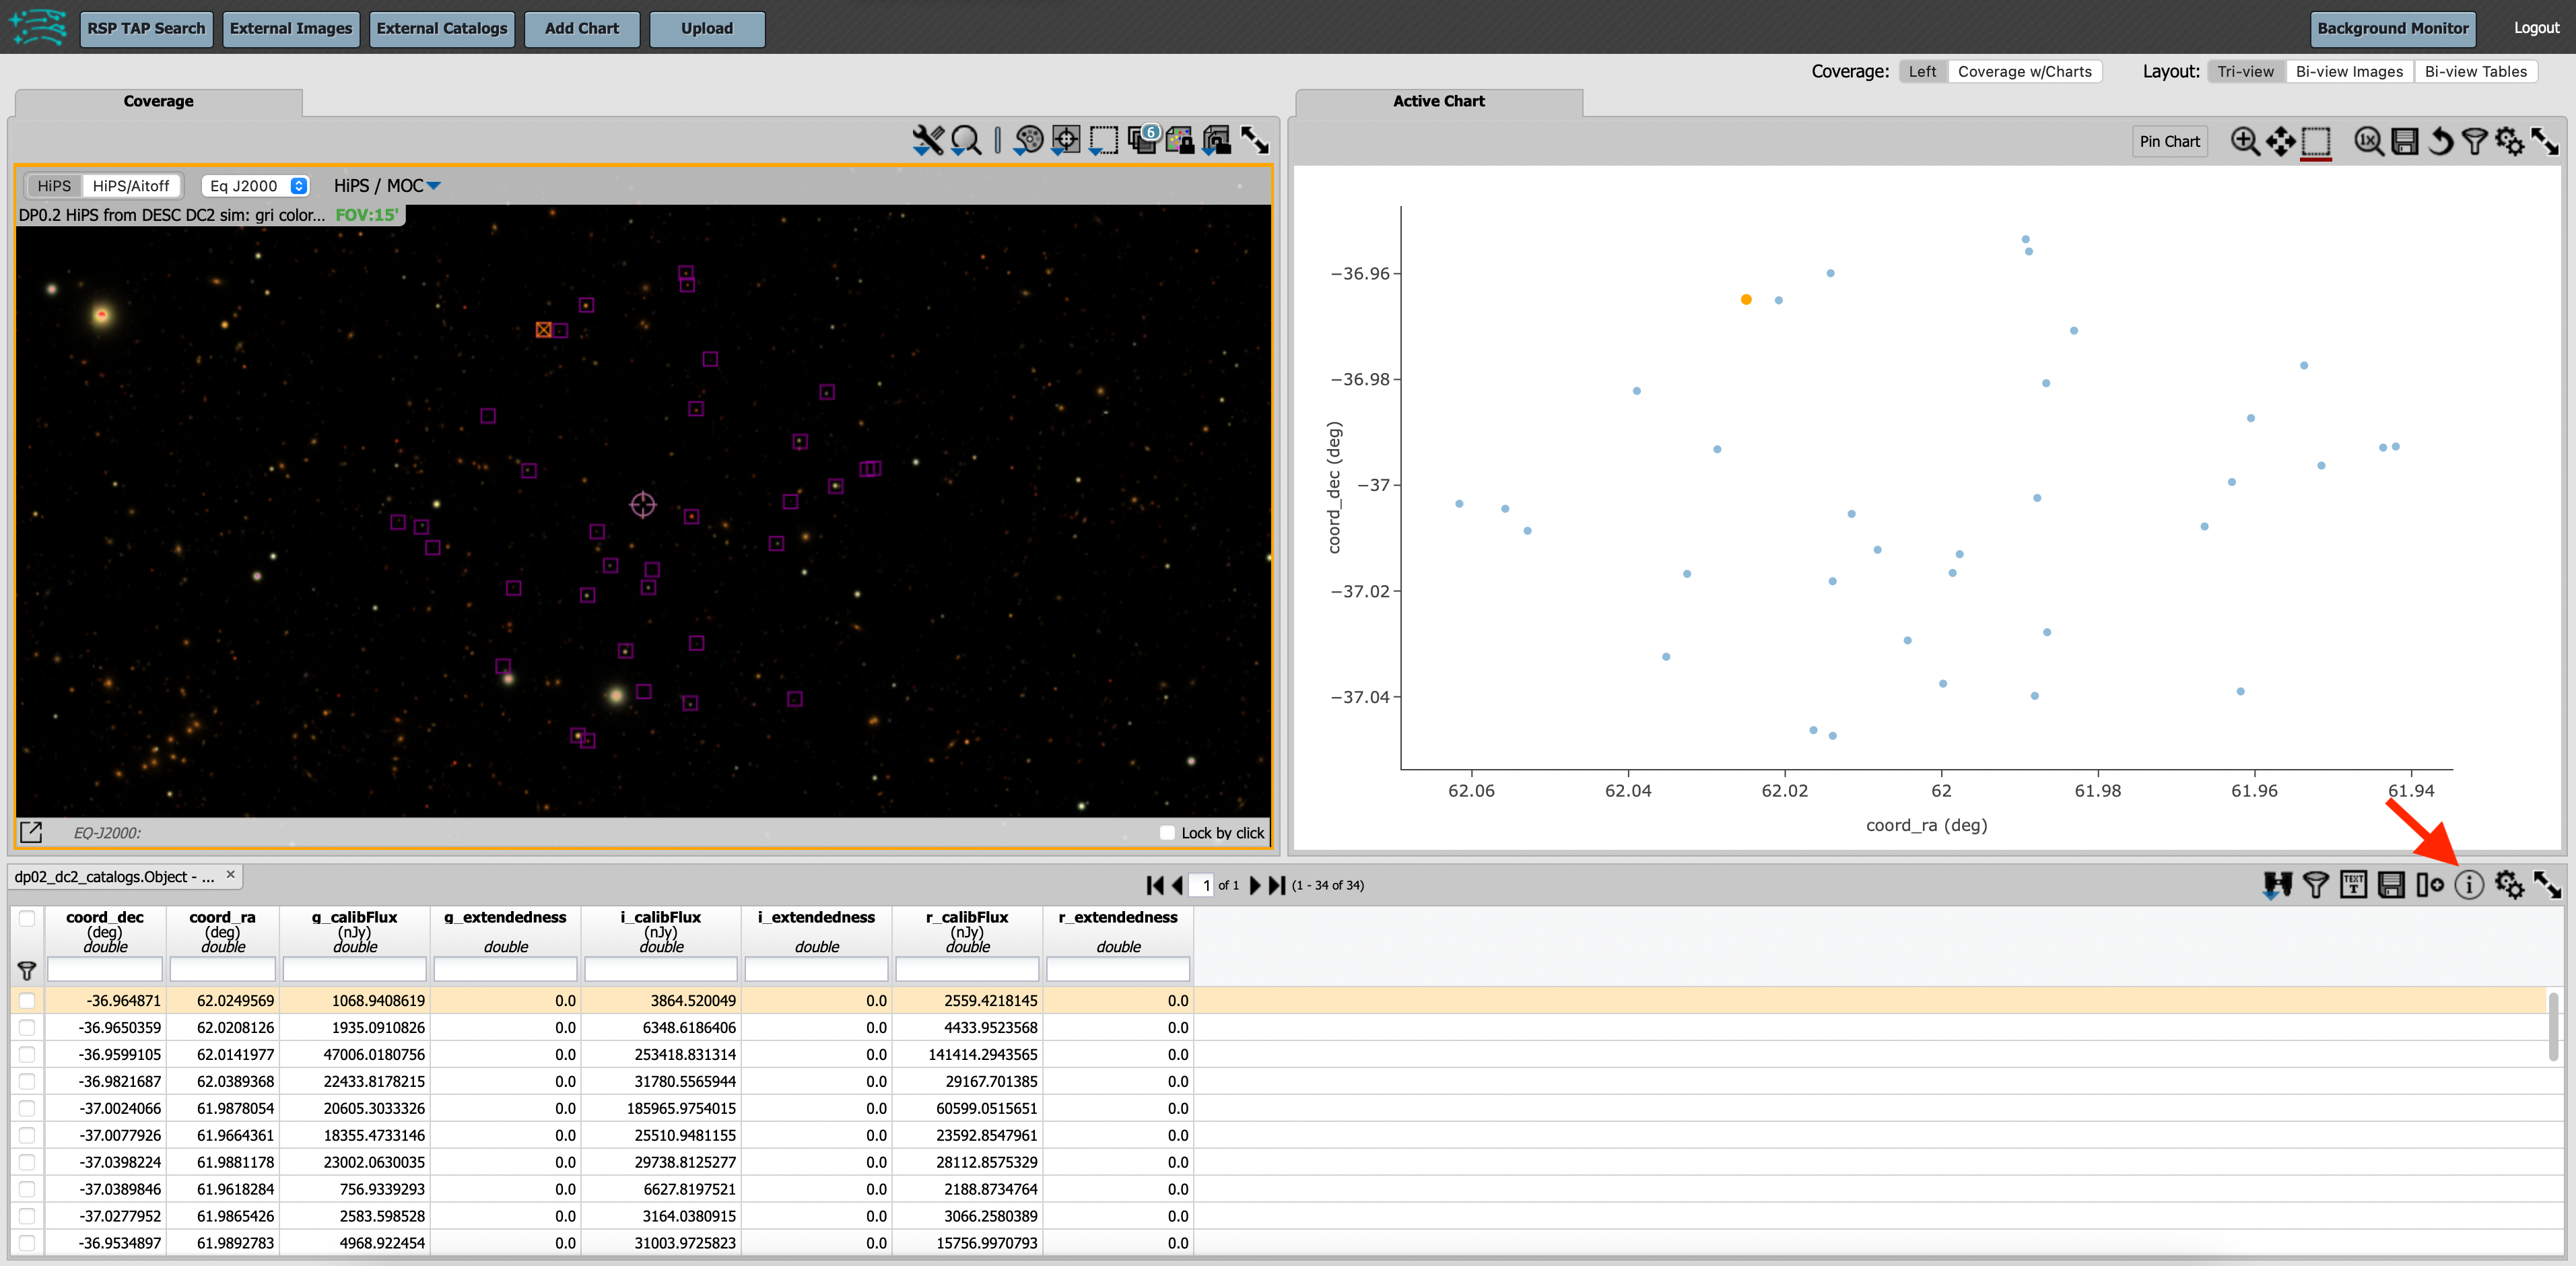The height and width of the screenshot is (1266, 2576).
Task: Click the add column icon in table toolbar
Action: [2429, 885]
